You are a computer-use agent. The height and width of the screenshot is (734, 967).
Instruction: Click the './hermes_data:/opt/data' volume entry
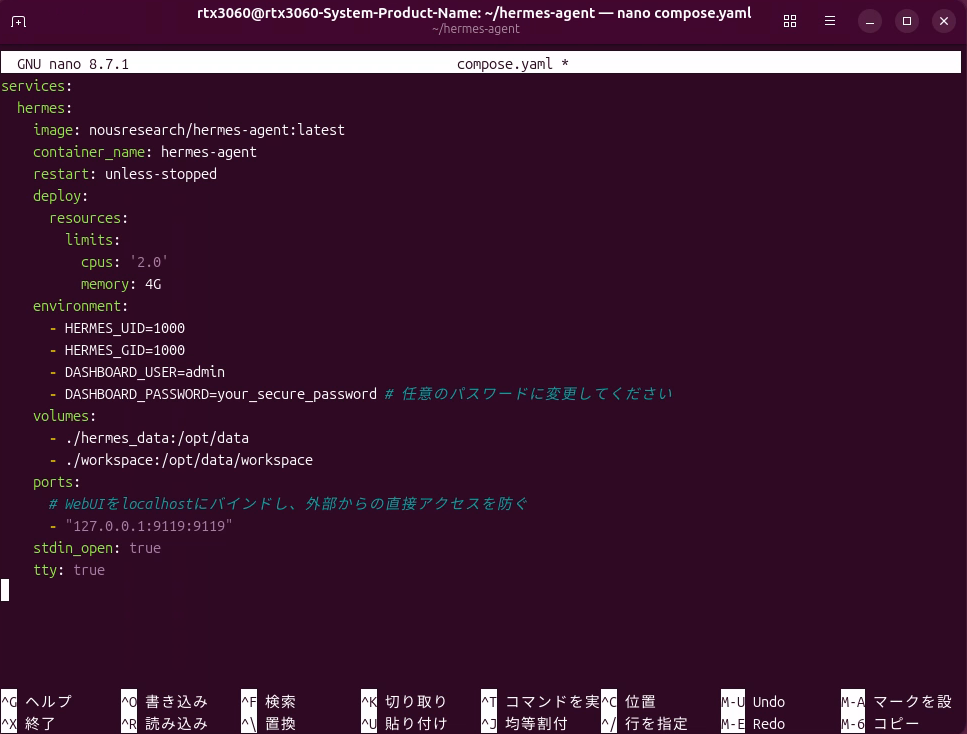(x=157, y=438)
